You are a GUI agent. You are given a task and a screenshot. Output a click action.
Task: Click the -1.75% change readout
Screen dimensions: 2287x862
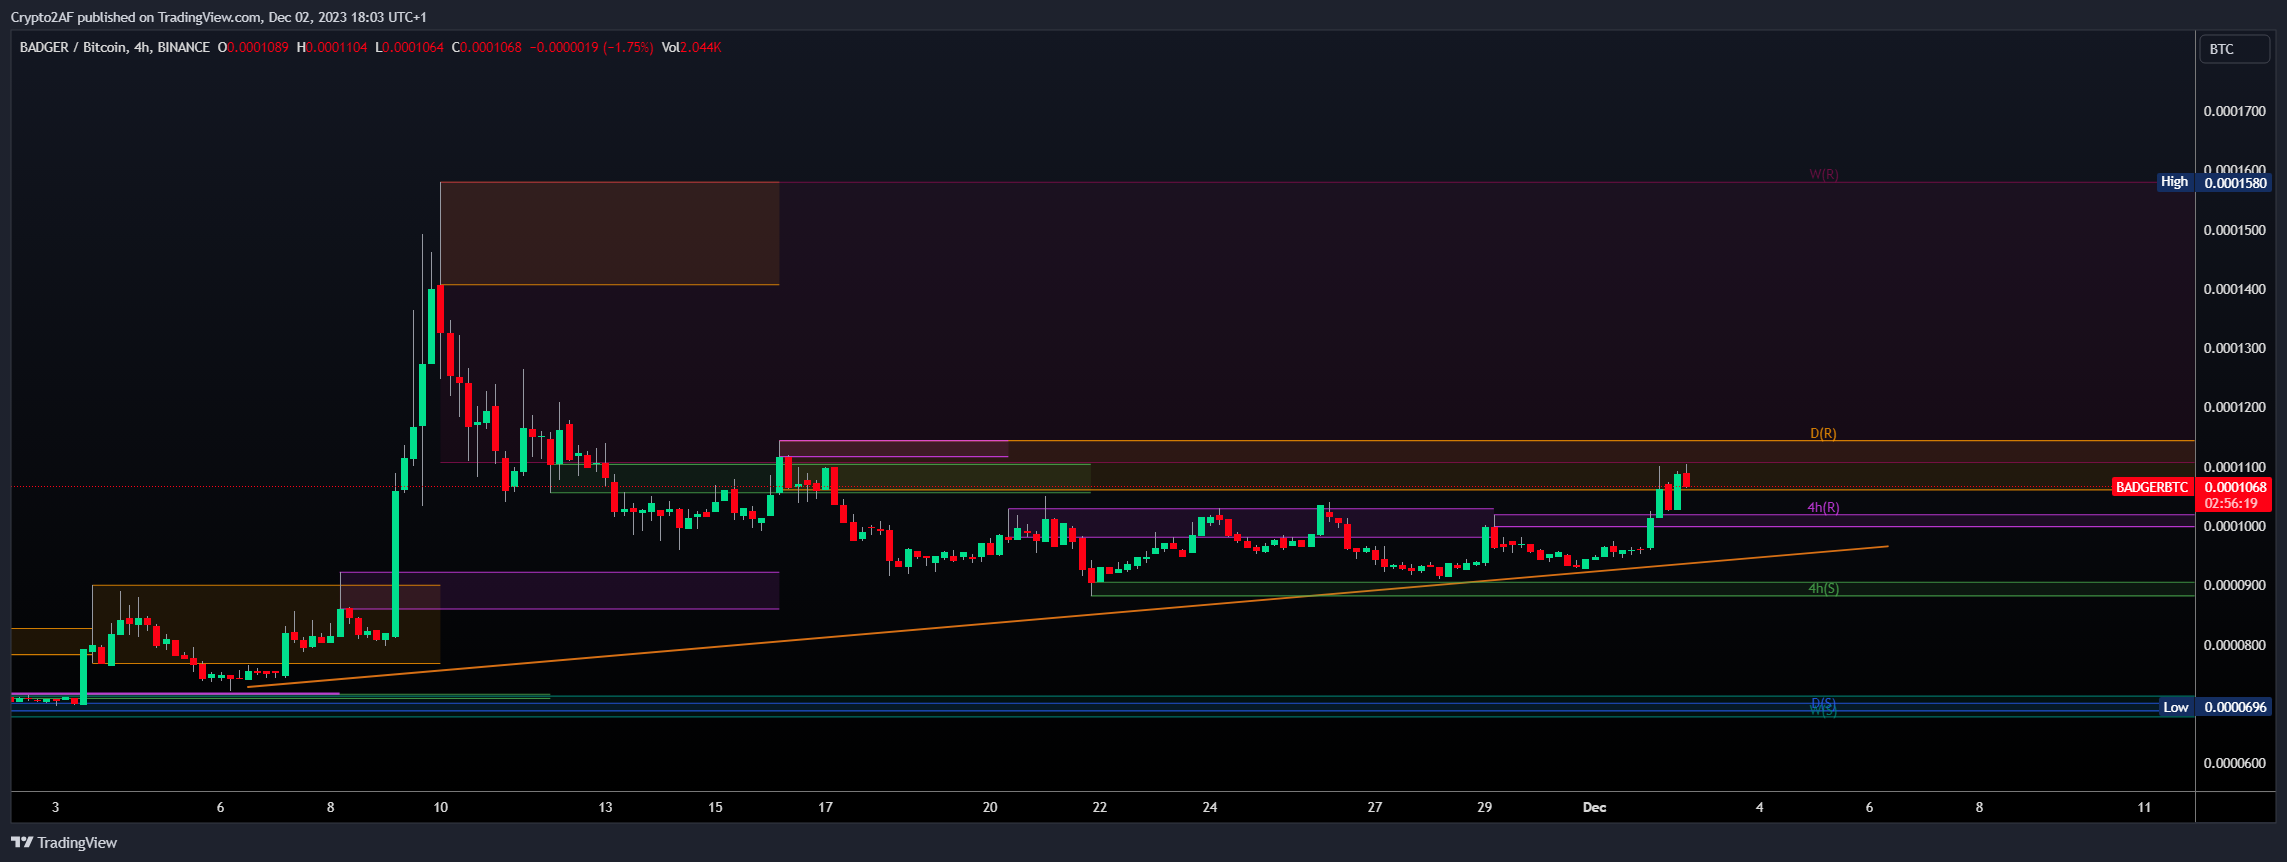pos(628,47)
